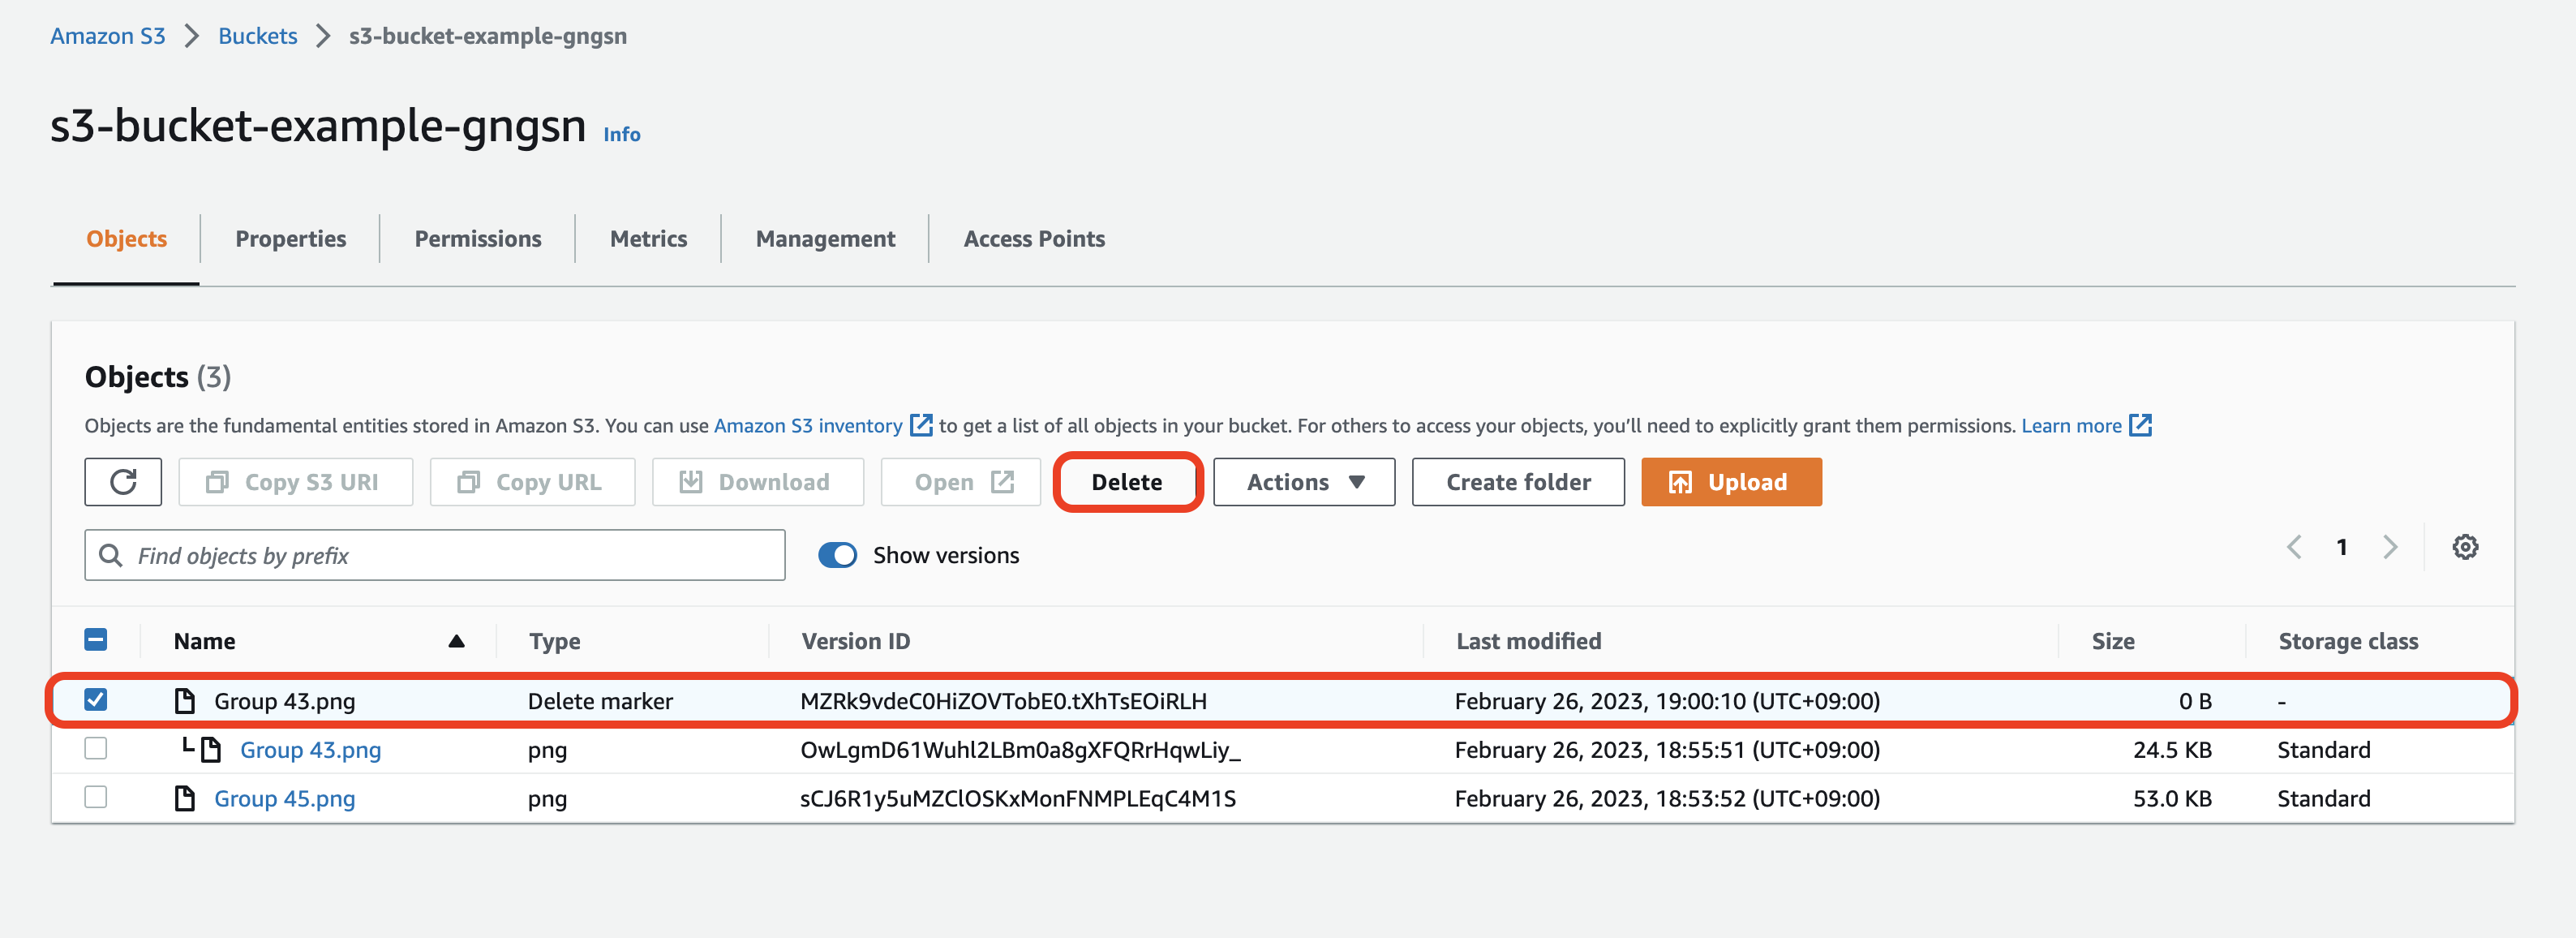Uncheck the Group 43.png delete marker checkbox

tap(96, 699)
